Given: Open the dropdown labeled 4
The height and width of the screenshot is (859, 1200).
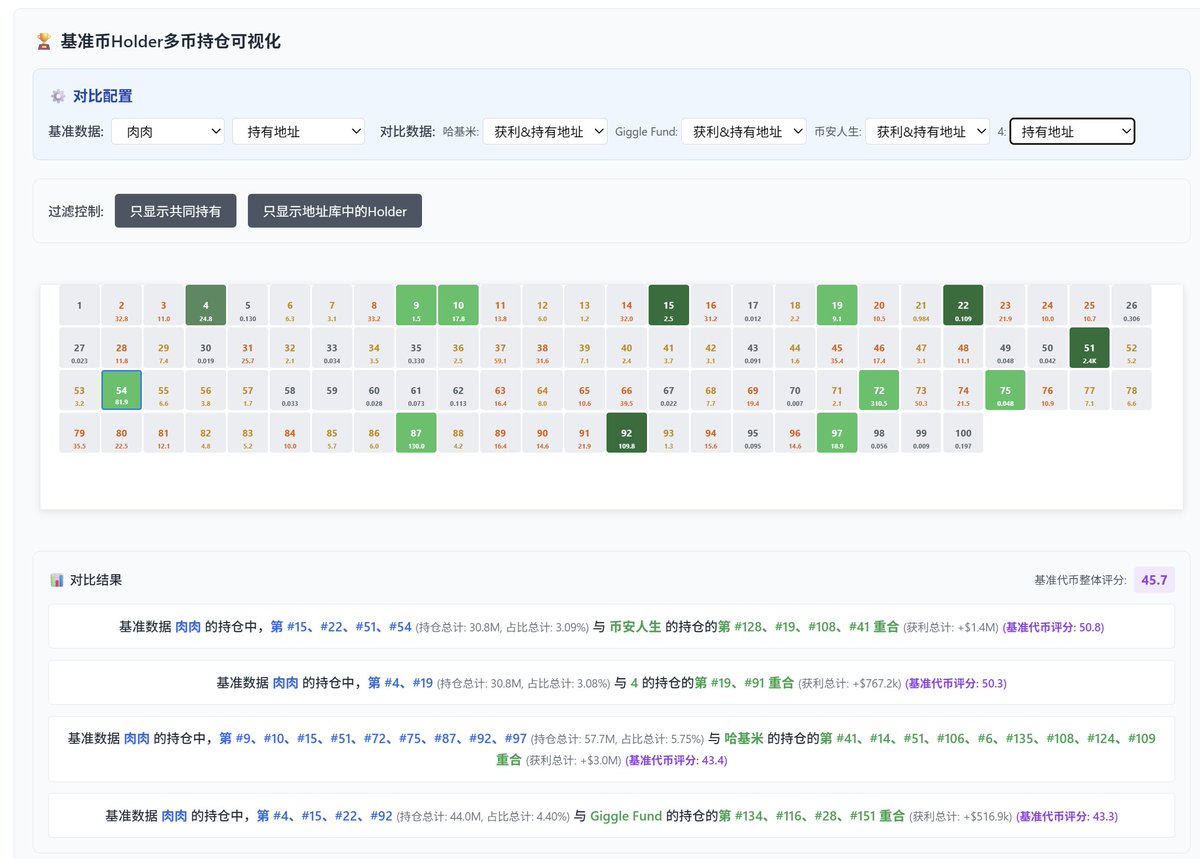Looking at the screenshot, I should tap(1072, 131).
